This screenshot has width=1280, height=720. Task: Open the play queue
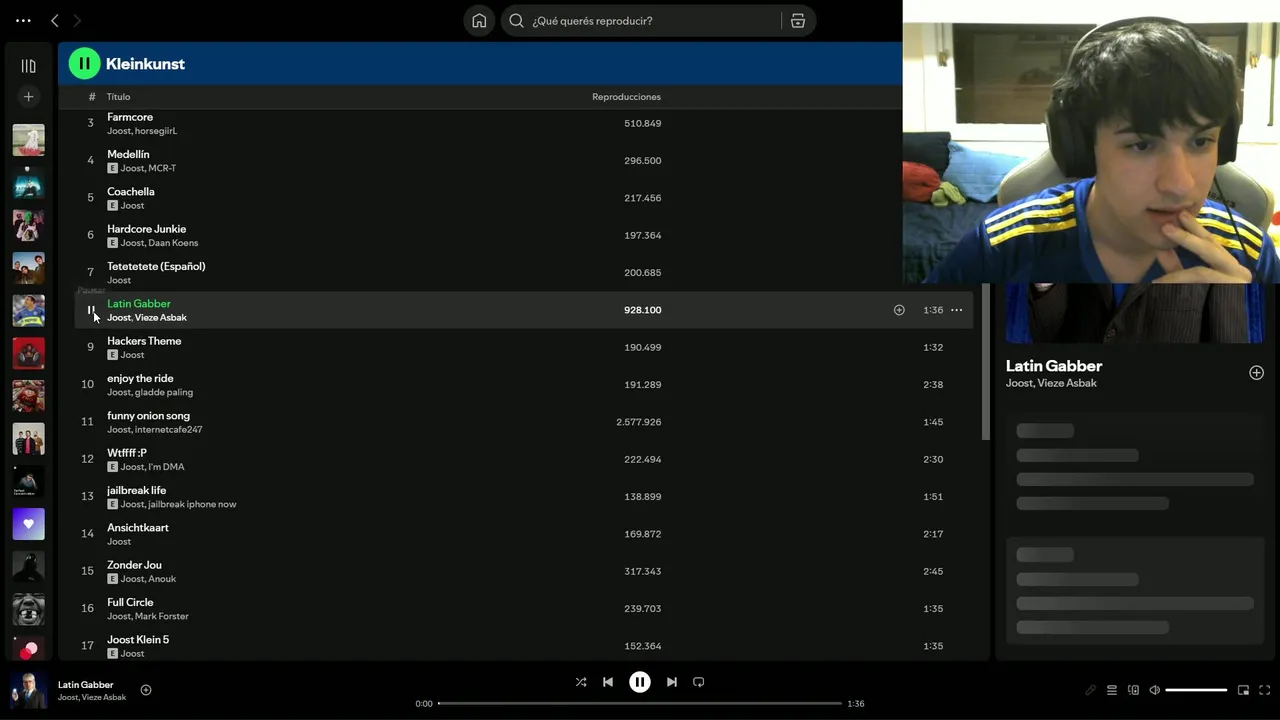1111,690
